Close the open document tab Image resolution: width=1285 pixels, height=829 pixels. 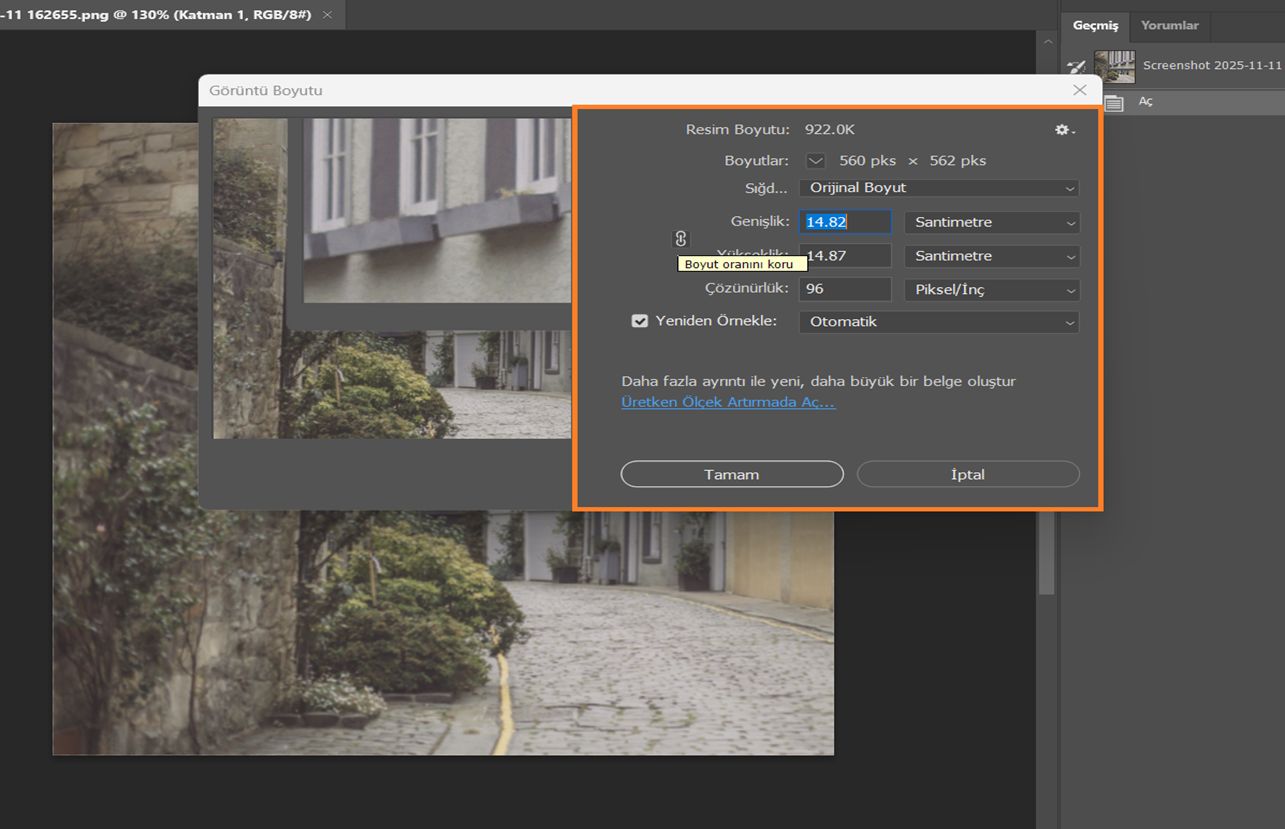[x=327, y=15]
